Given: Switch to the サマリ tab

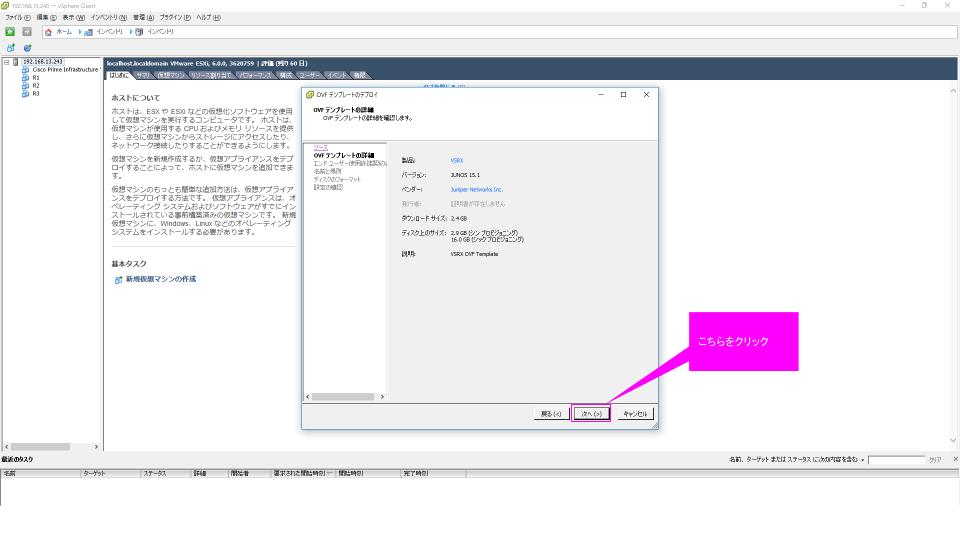Looking at the screenshot, I should (143, 75).
